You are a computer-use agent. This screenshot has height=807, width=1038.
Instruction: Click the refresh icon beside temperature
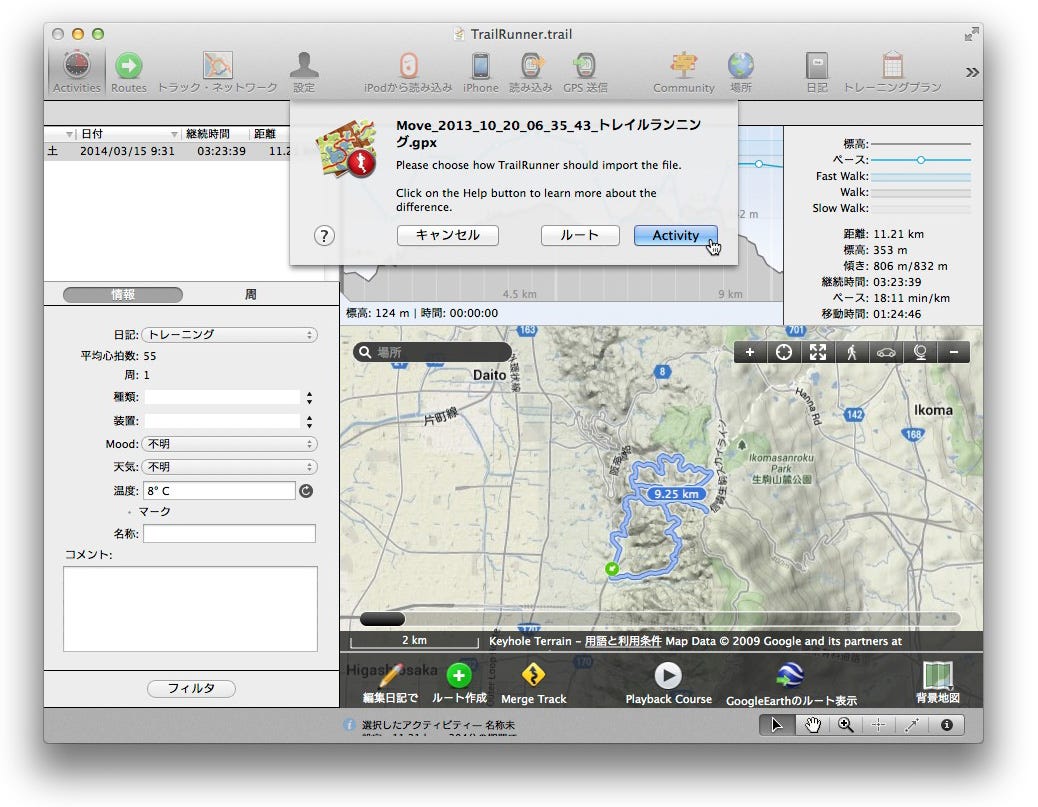(x=306, y=491)
